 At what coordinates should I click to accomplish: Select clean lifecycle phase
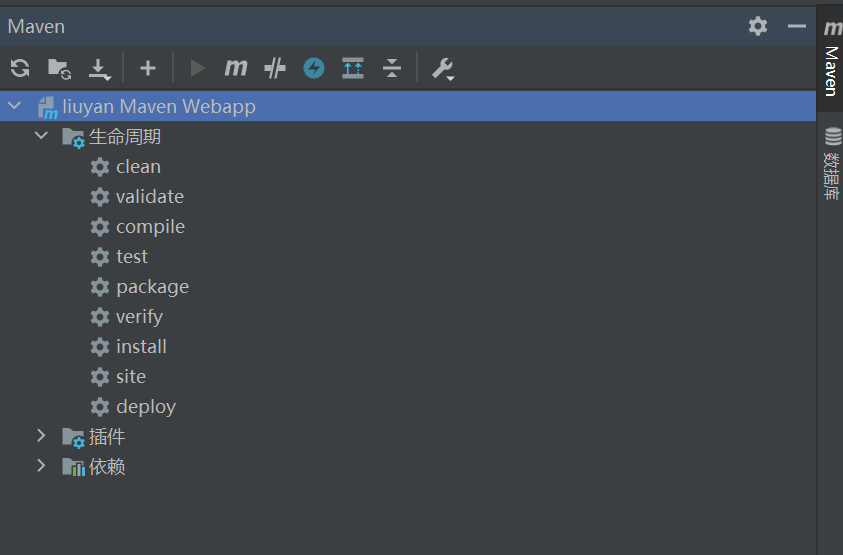click(x=138, y=167)
